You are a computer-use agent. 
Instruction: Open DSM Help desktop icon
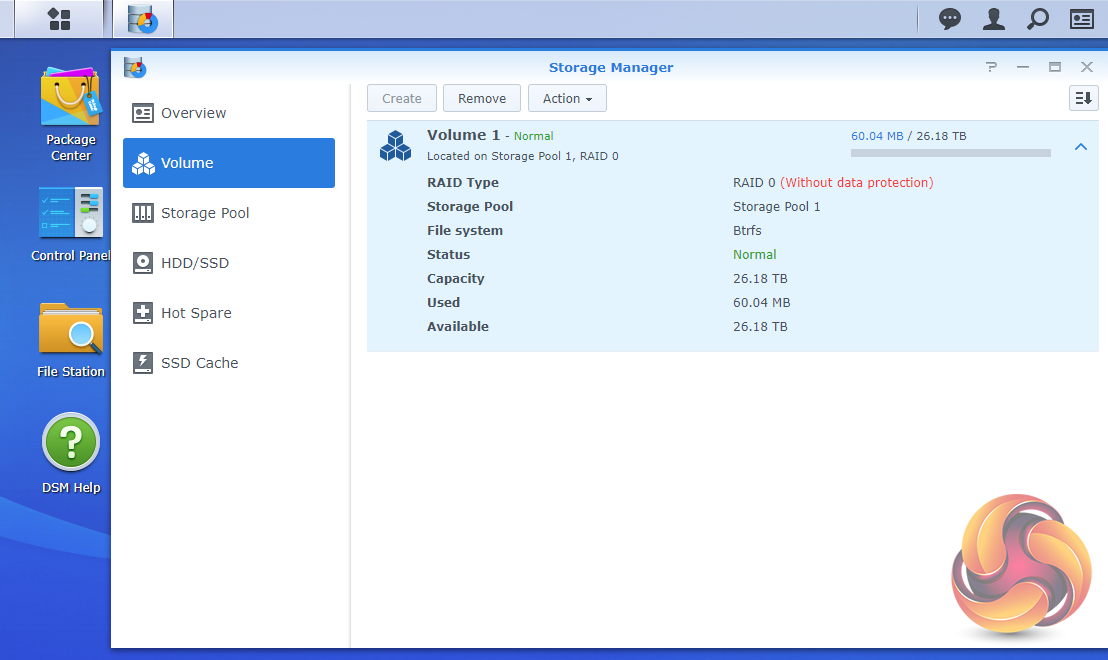point(71,452)
